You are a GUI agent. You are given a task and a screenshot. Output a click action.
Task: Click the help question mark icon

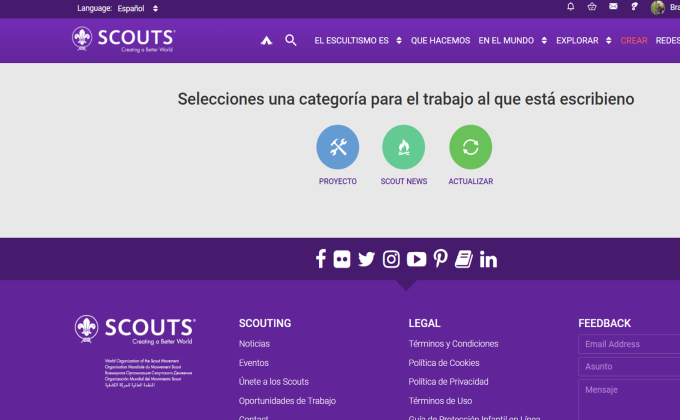pos(634,7)
